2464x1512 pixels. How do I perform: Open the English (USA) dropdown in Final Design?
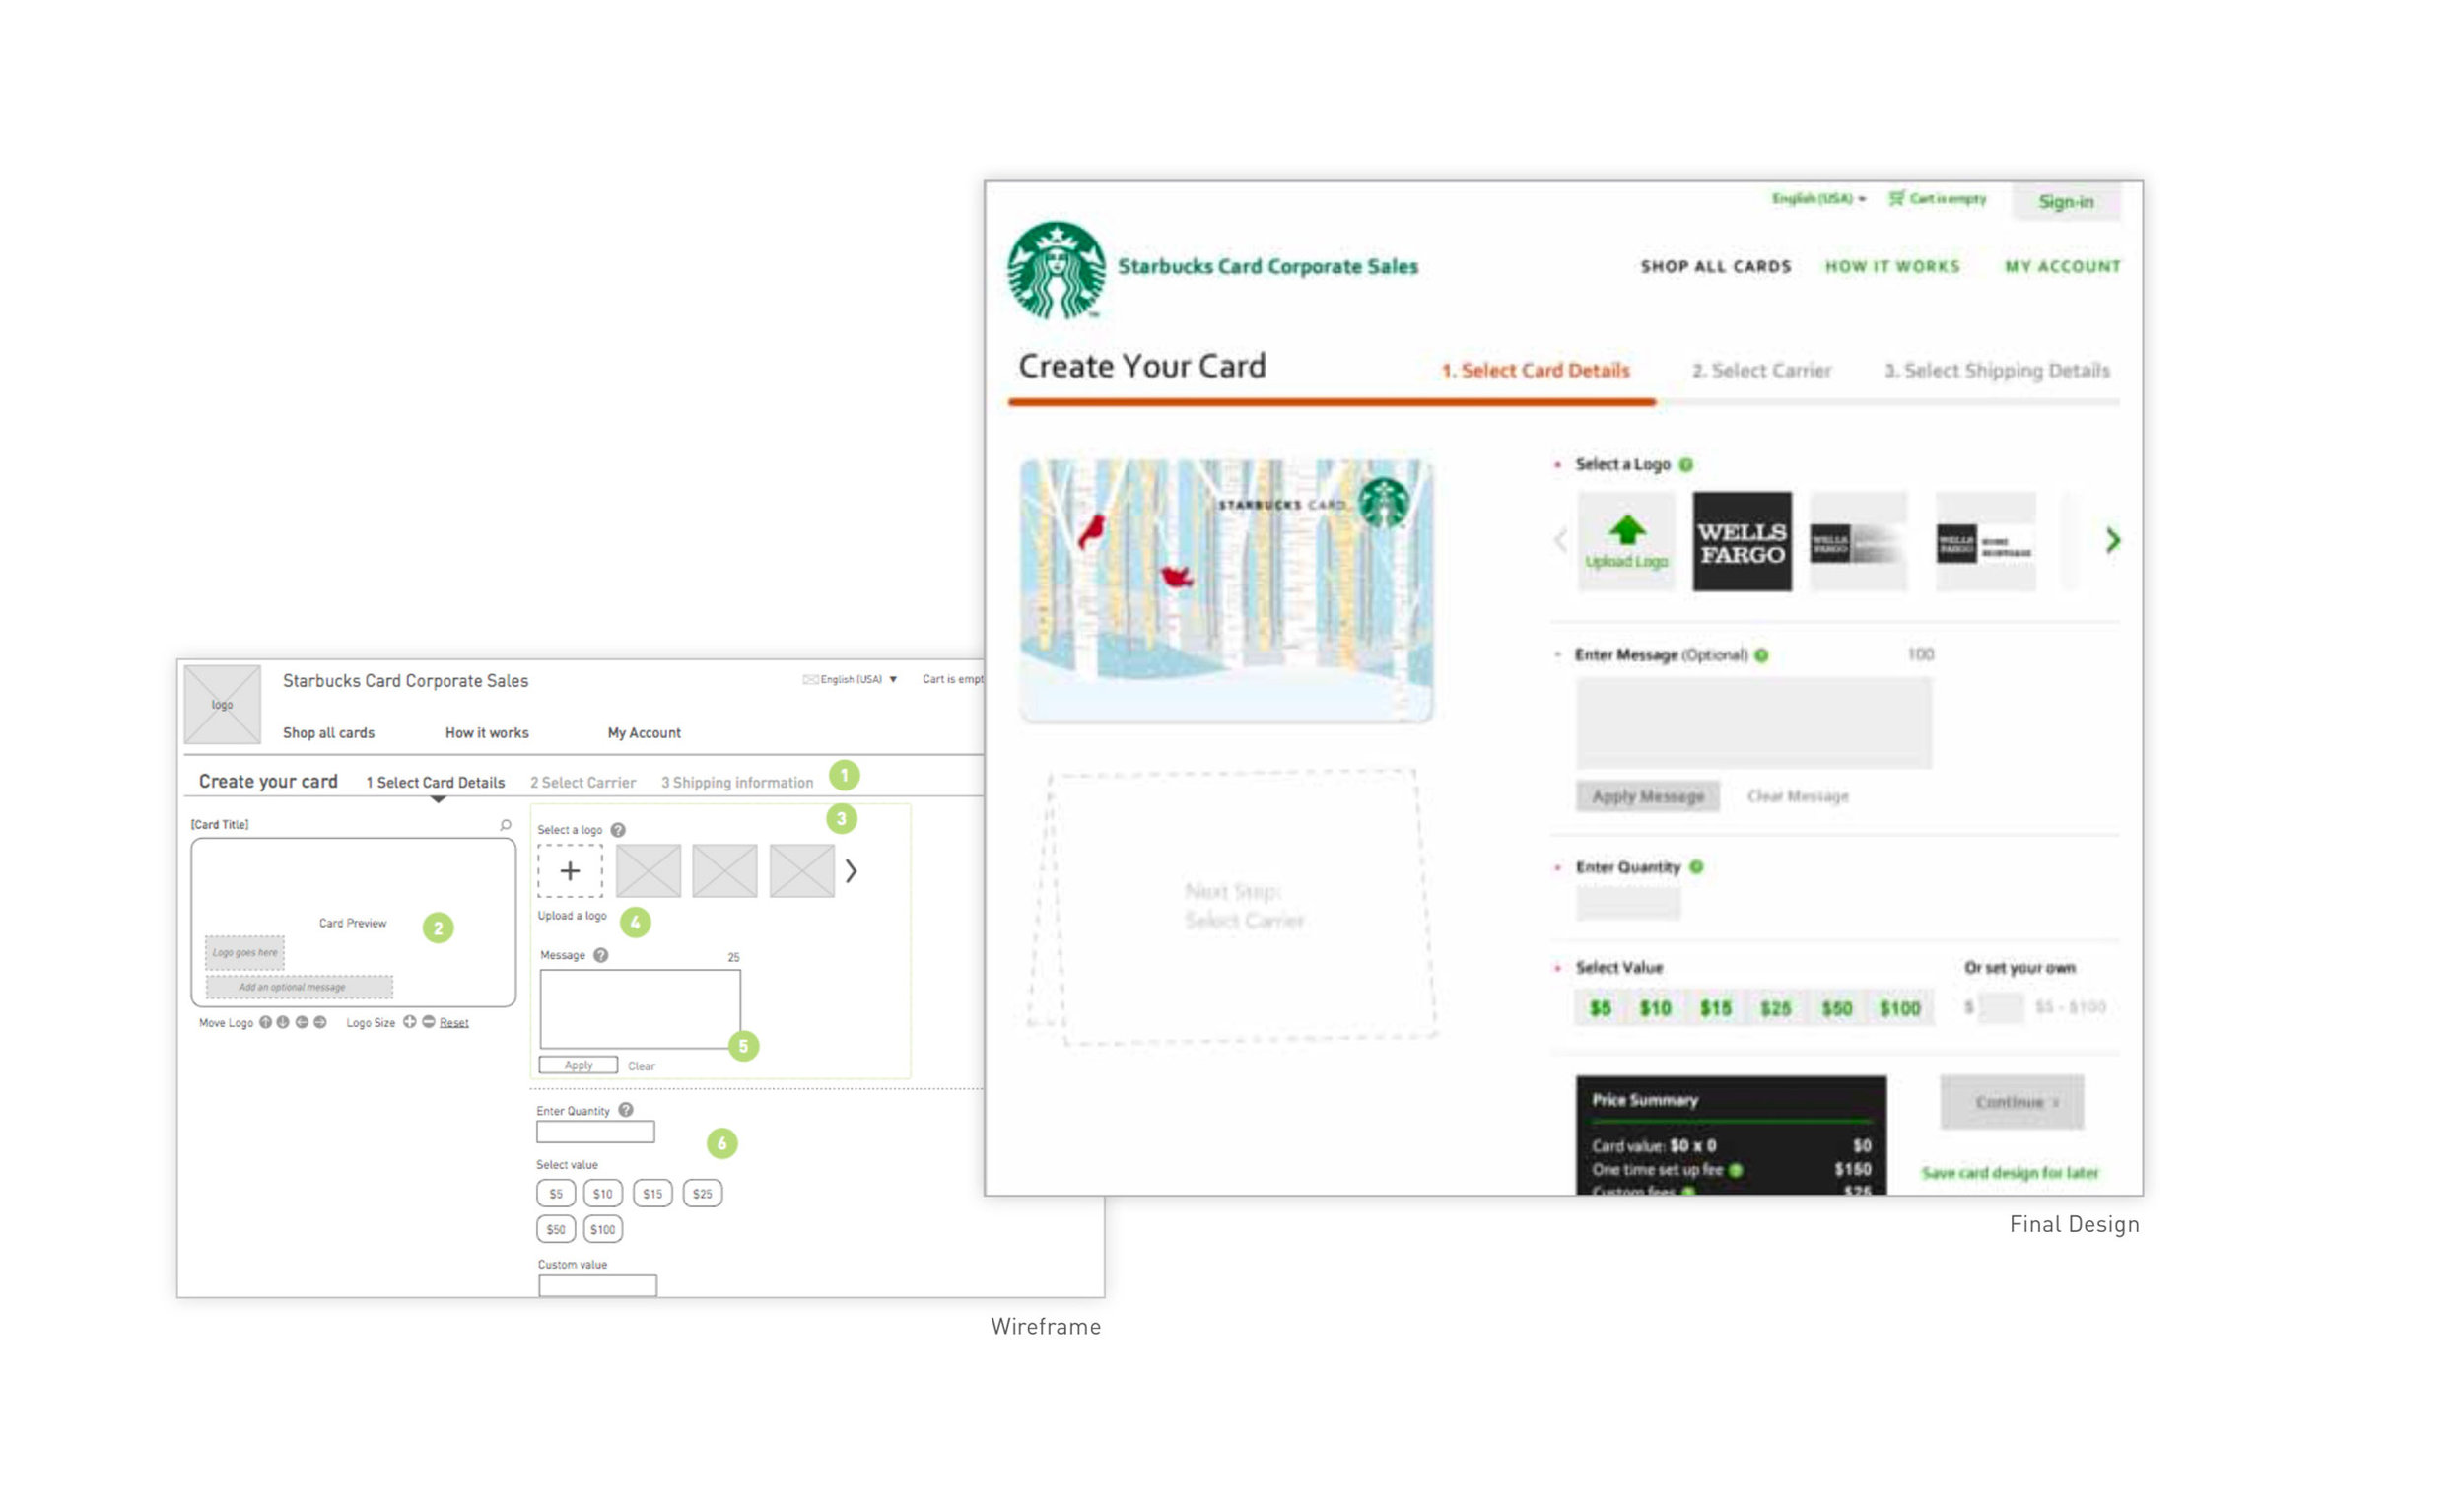click(1819, 199)
